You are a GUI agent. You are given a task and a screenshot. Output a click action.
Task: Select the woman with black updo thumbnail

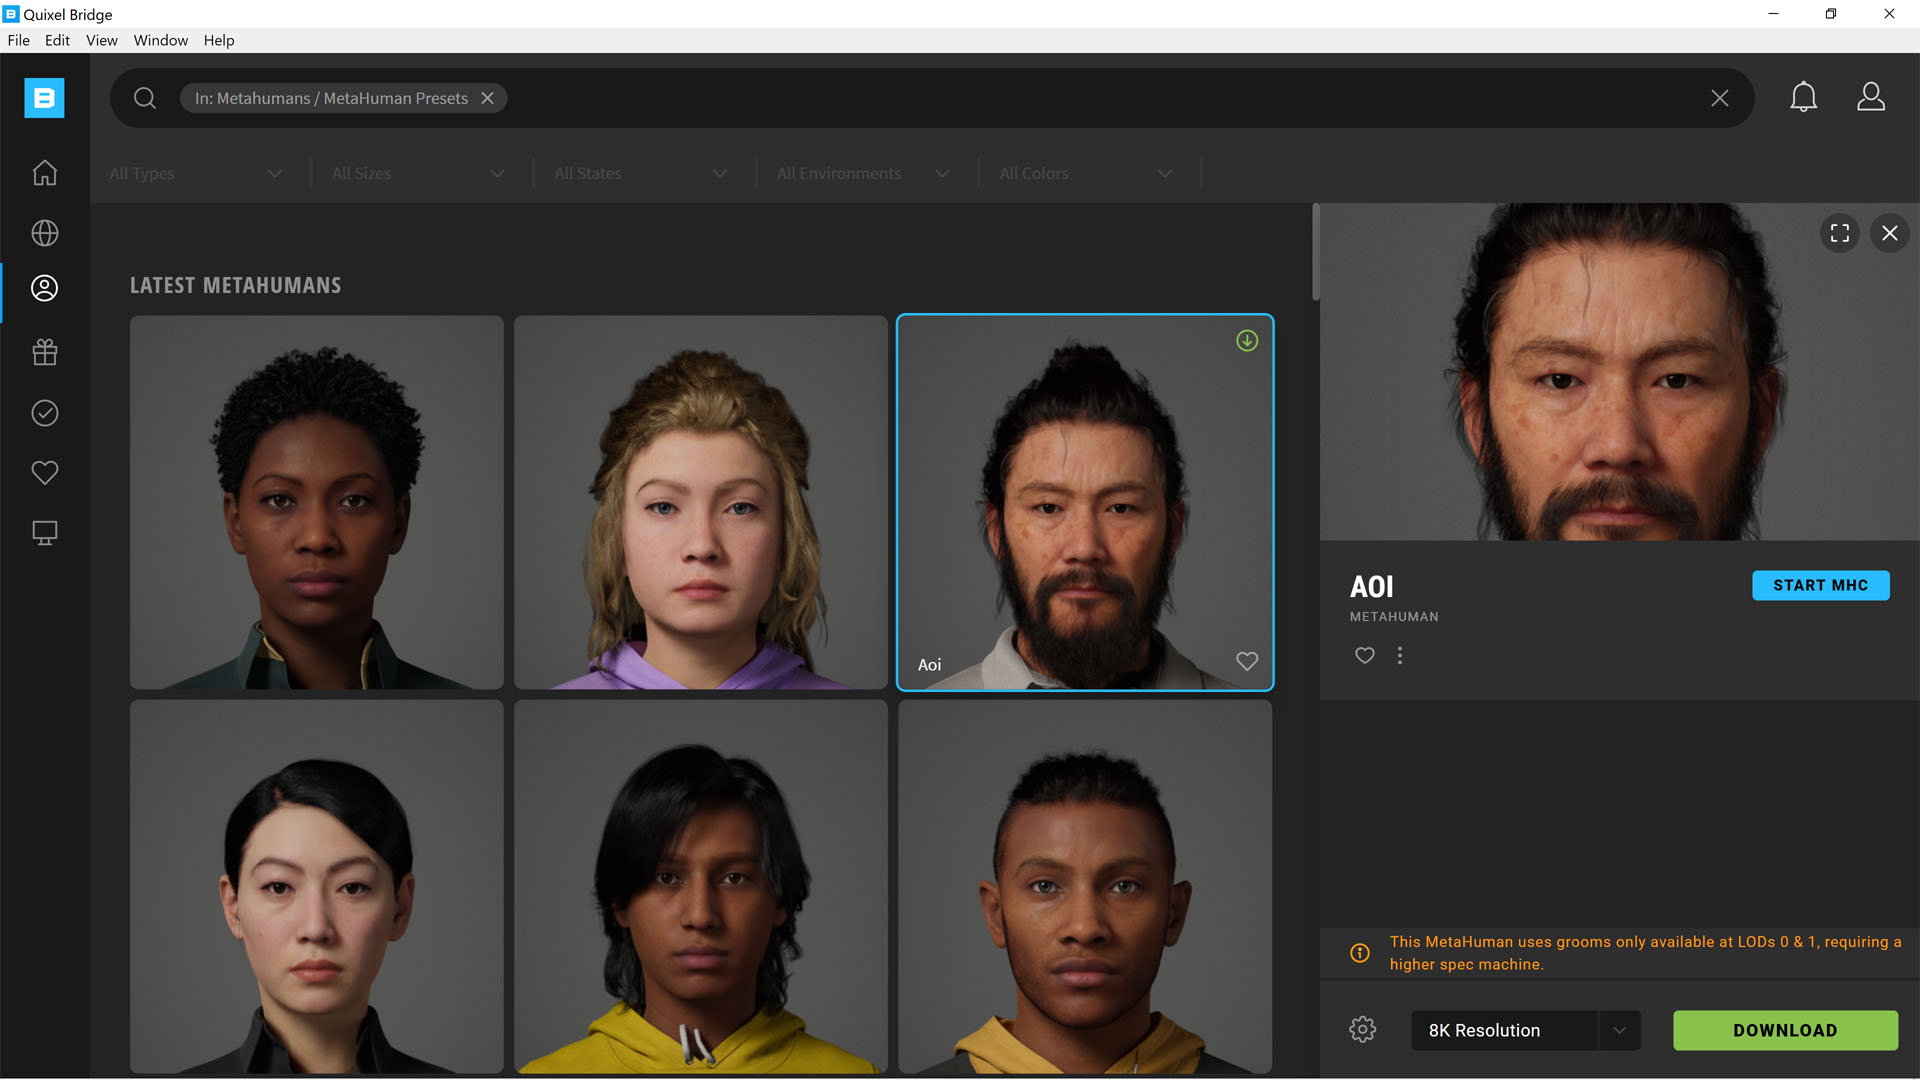click(316, 886)
